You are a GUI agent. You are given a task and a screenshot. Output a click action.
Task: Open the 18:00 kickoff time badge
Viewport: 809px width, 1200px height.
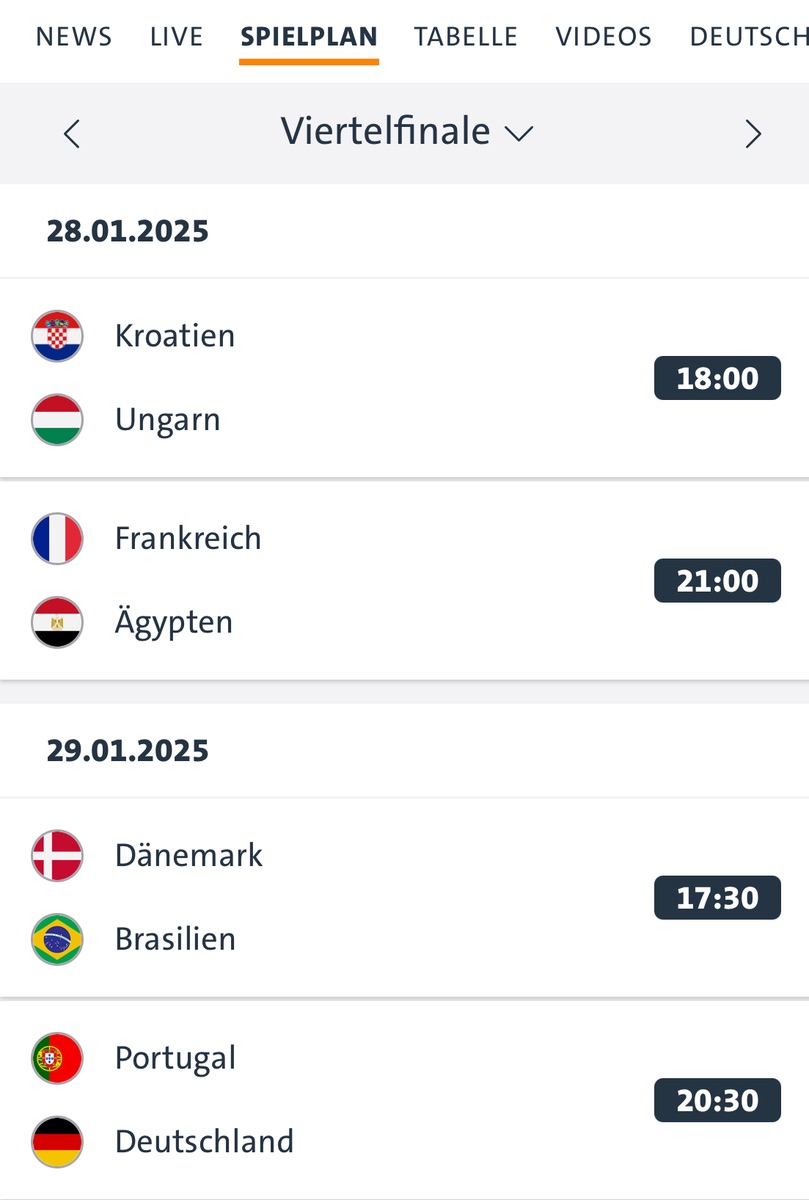tap(717, 379)
